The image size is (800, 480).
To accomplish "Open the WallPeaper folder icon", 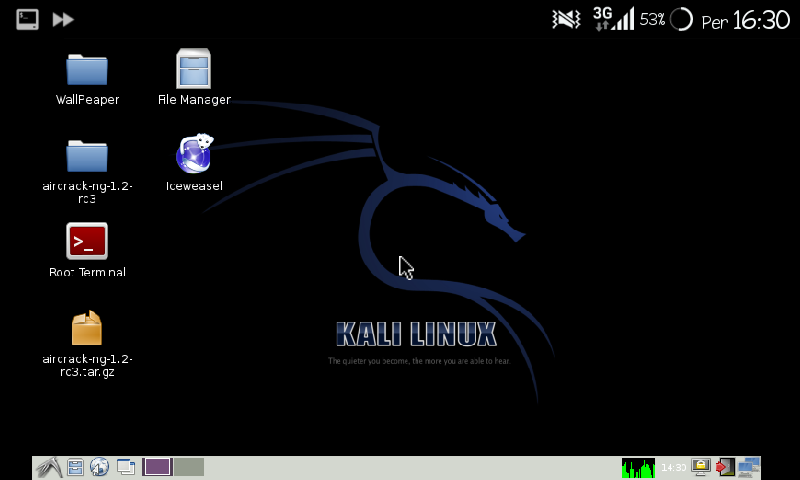I will tap(87, 70).
